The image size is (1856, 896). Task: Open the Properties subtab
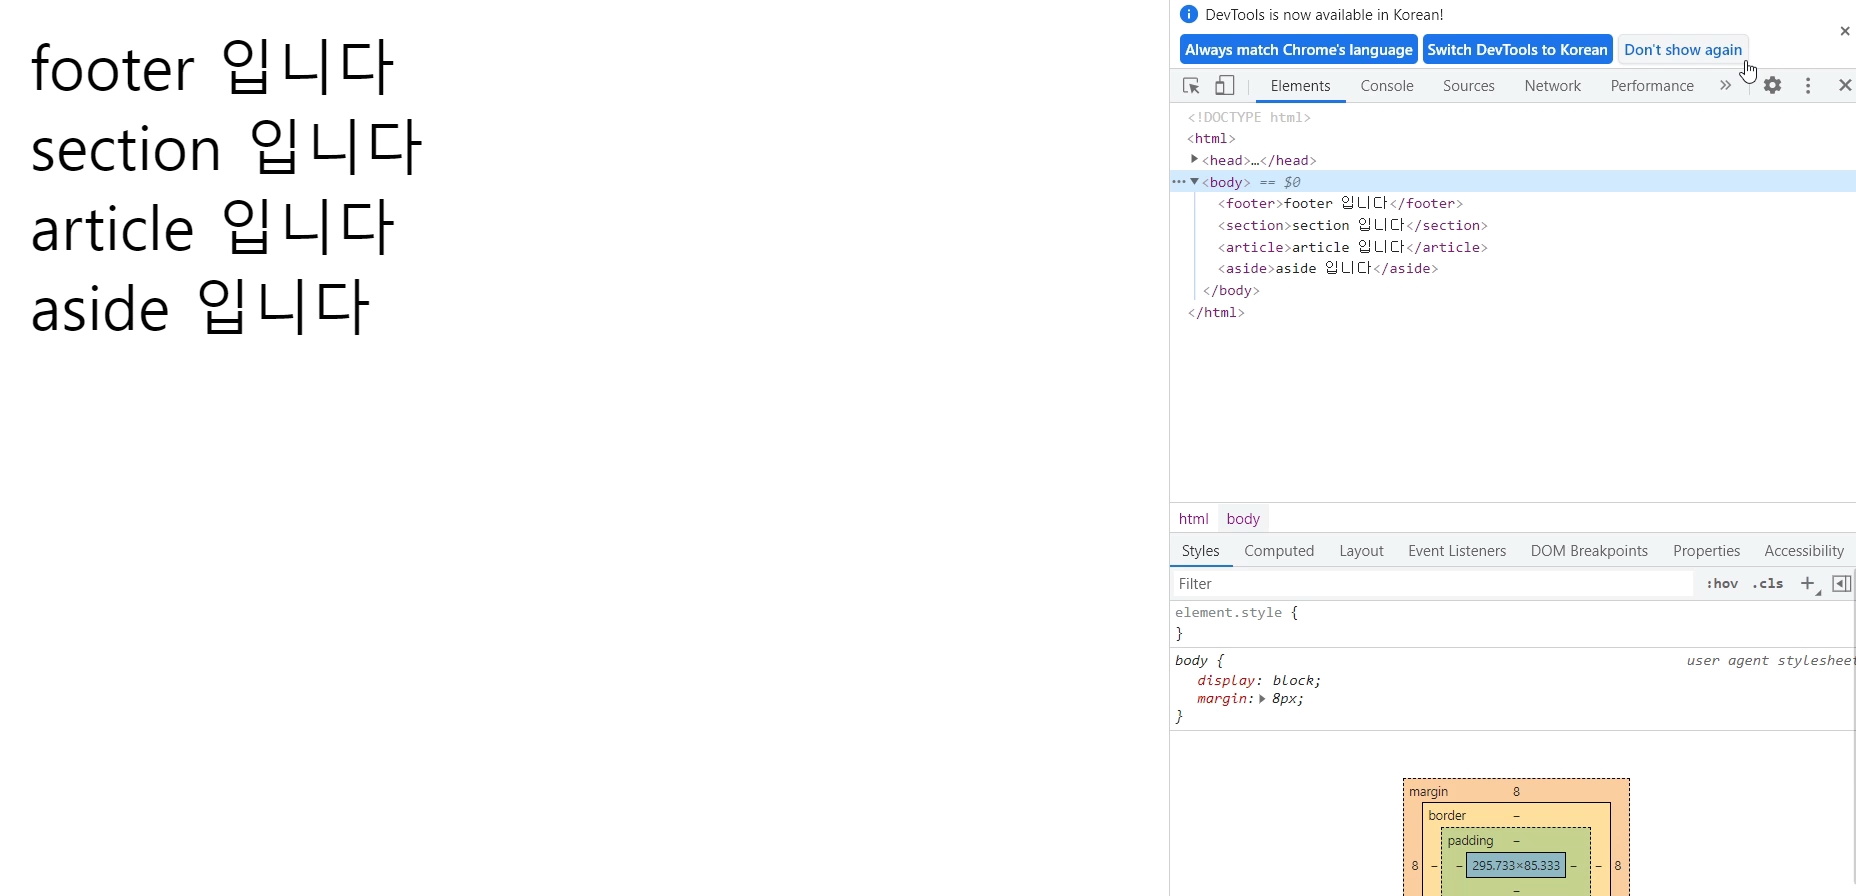1706,551
